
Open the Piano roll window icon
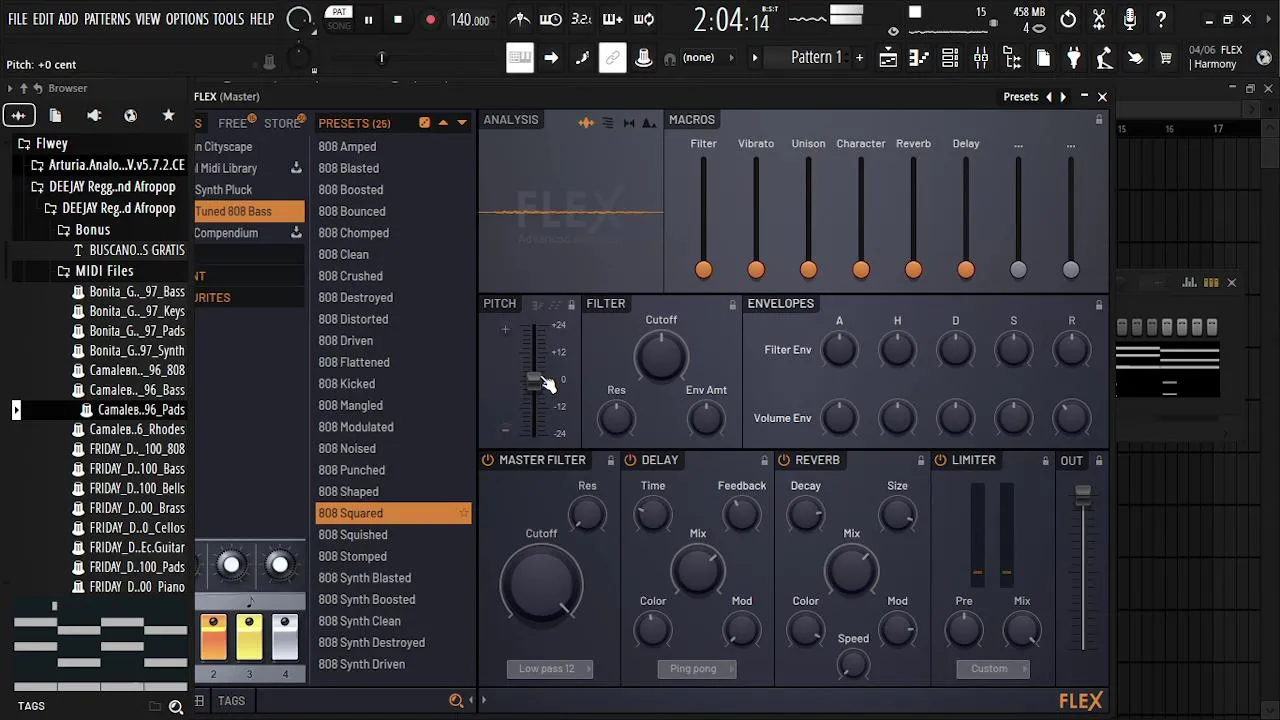(919, 58)
